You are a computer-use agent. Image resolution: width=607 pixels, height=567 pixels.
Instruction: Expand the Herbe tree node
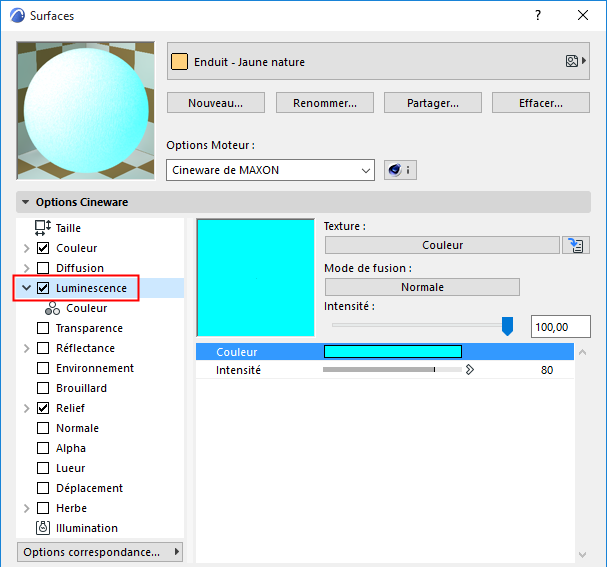pos(26,508)
